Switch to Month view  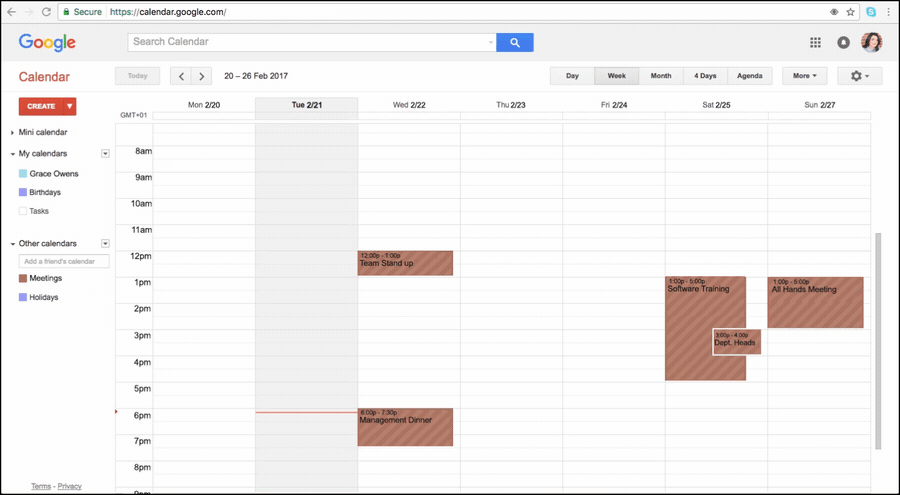pyautogui.click(x=661, y=76)
